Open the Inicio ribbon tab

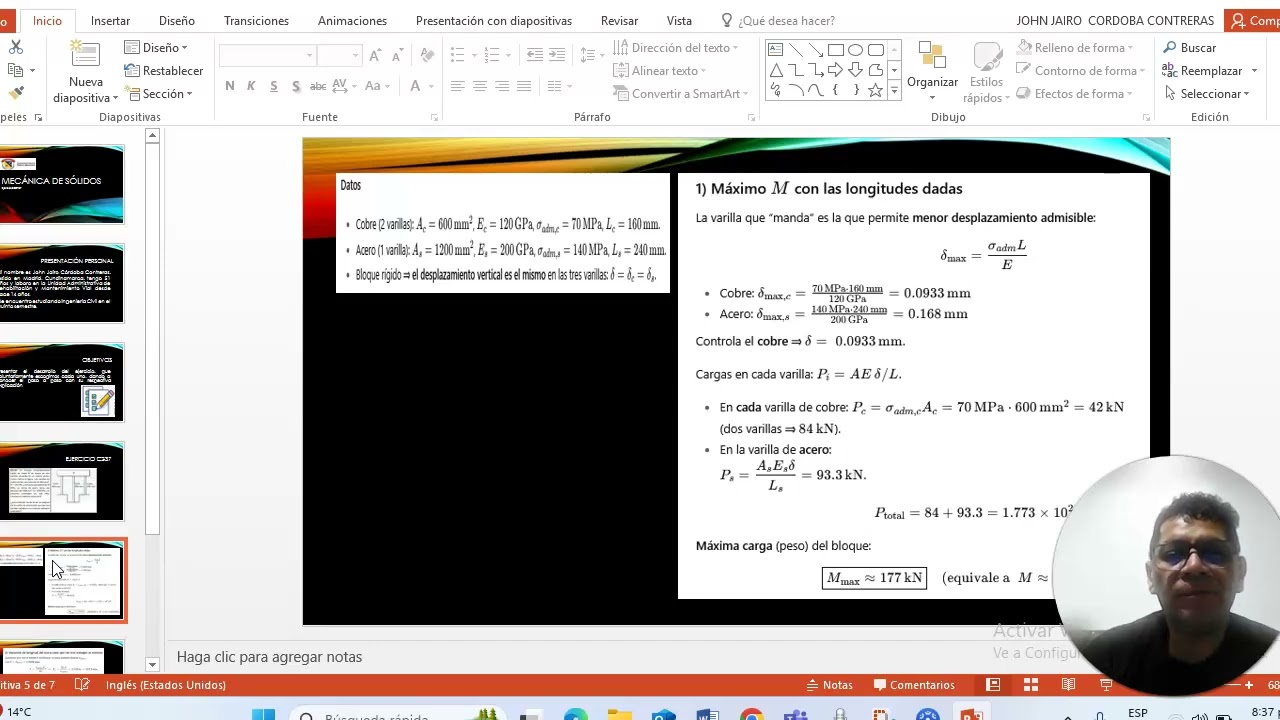pos(47,20)
